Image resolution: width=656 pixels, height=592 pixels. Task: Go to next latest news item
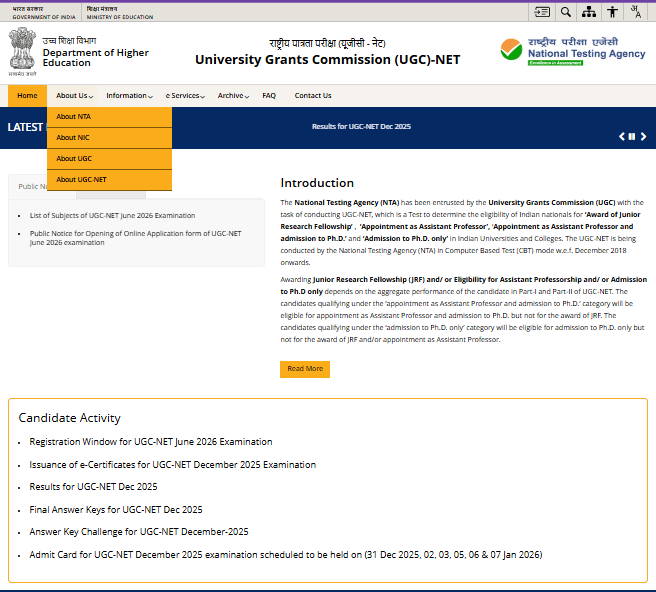point(643,136)
